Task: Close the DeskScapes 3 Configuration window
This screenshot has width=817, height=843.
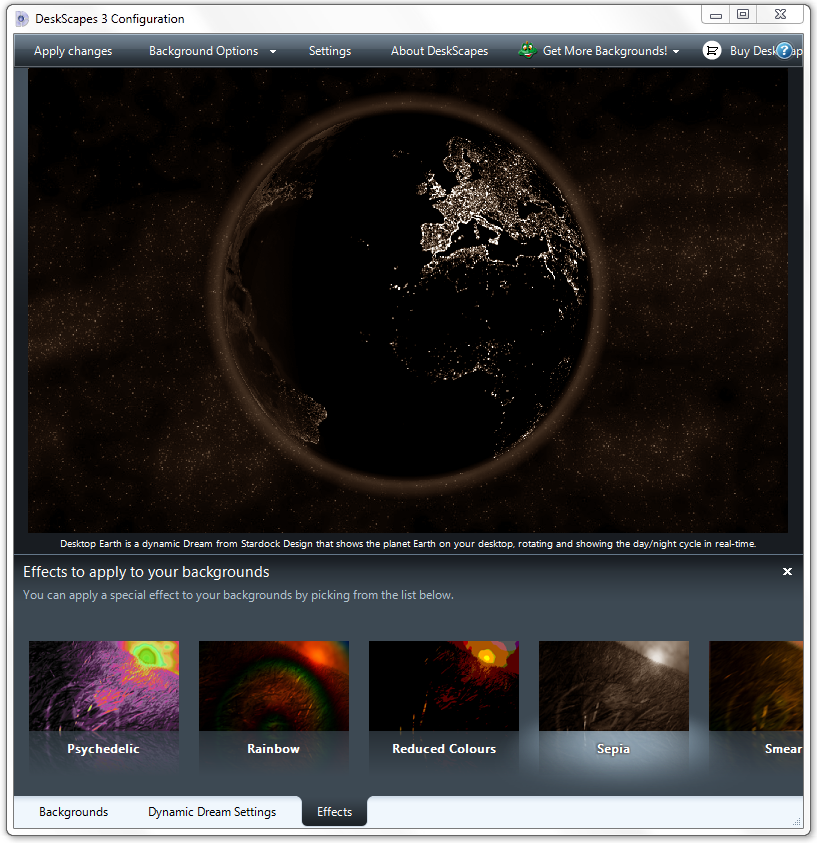Action: (x=780, y=15)
